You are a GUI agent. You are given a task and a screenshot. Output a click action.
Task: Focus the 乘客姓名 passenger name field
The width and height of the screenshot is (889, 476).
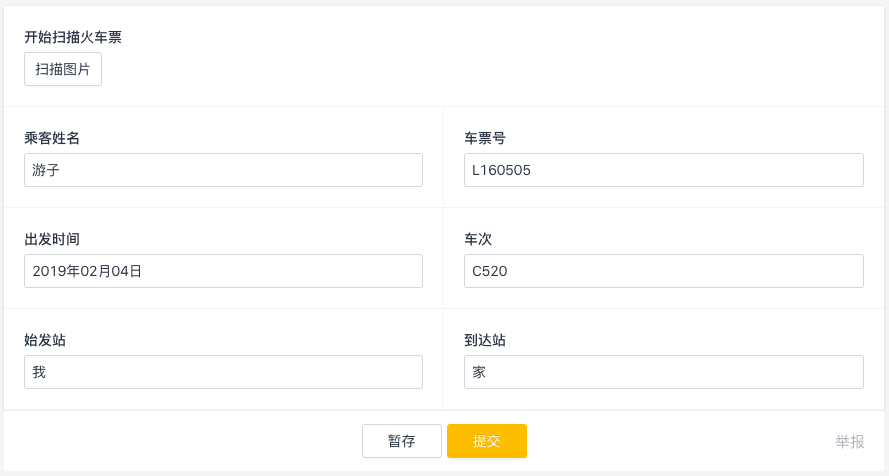pyautogui.click(x=223, y=170)
